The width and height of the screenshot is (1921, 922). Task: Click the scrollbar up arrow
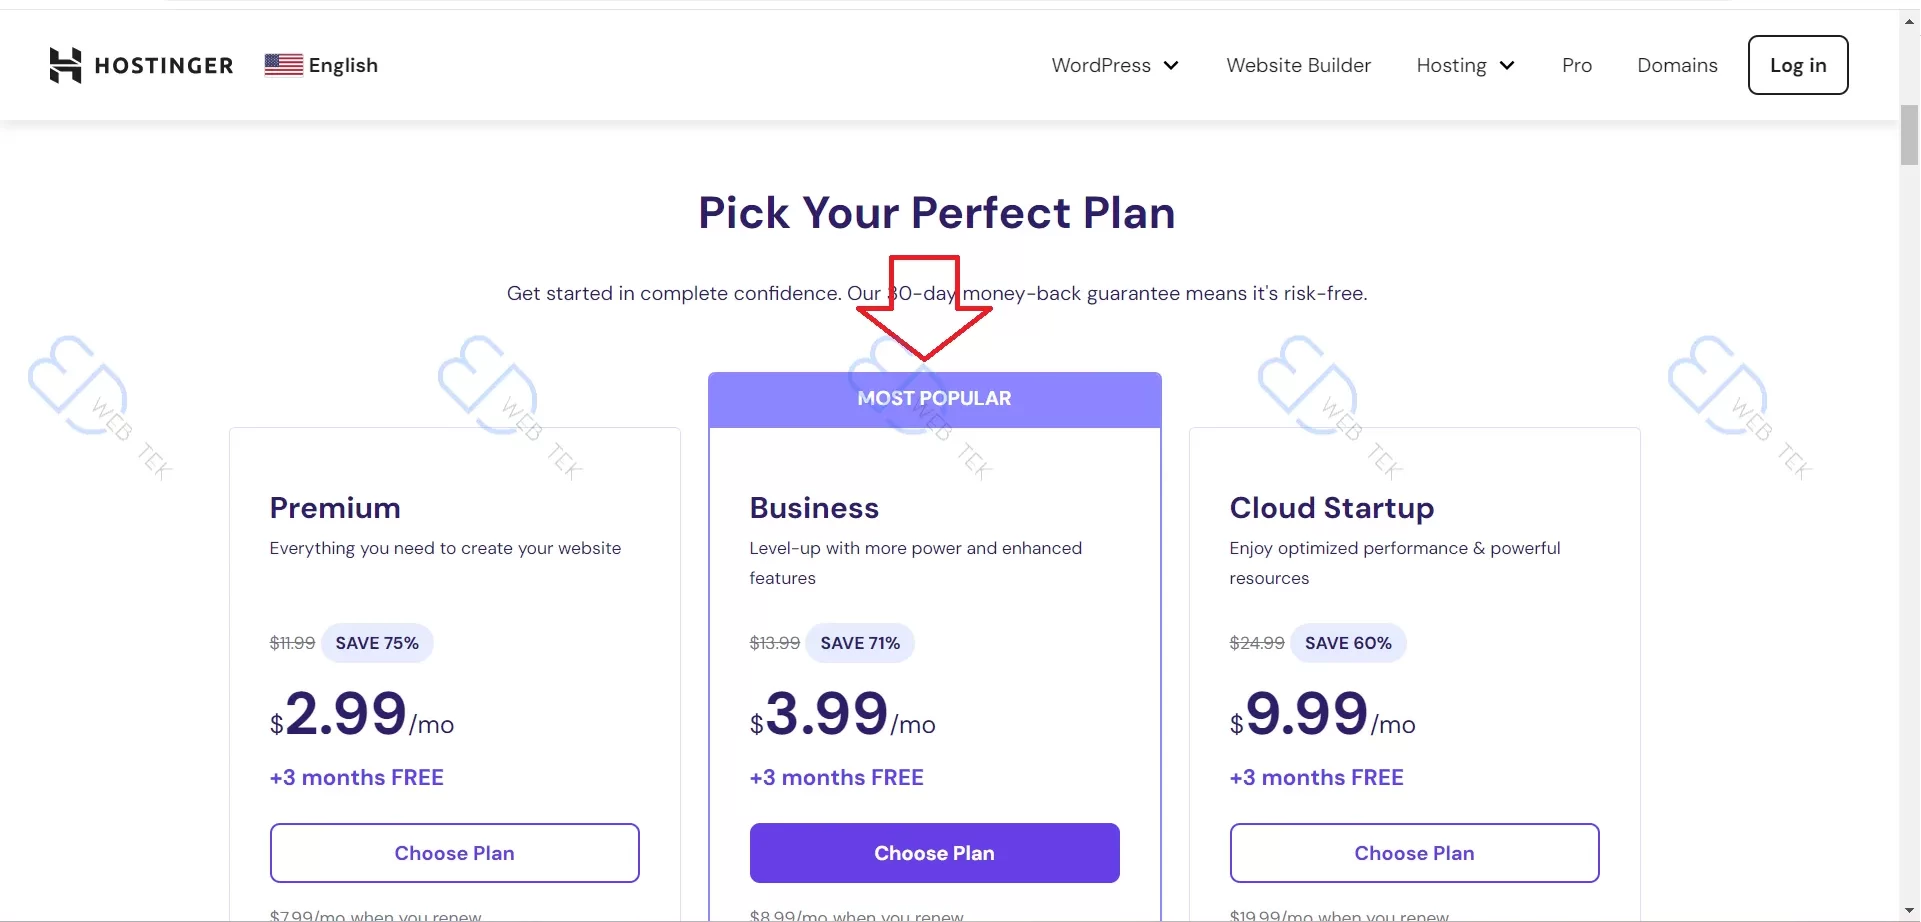(1909, 20)
